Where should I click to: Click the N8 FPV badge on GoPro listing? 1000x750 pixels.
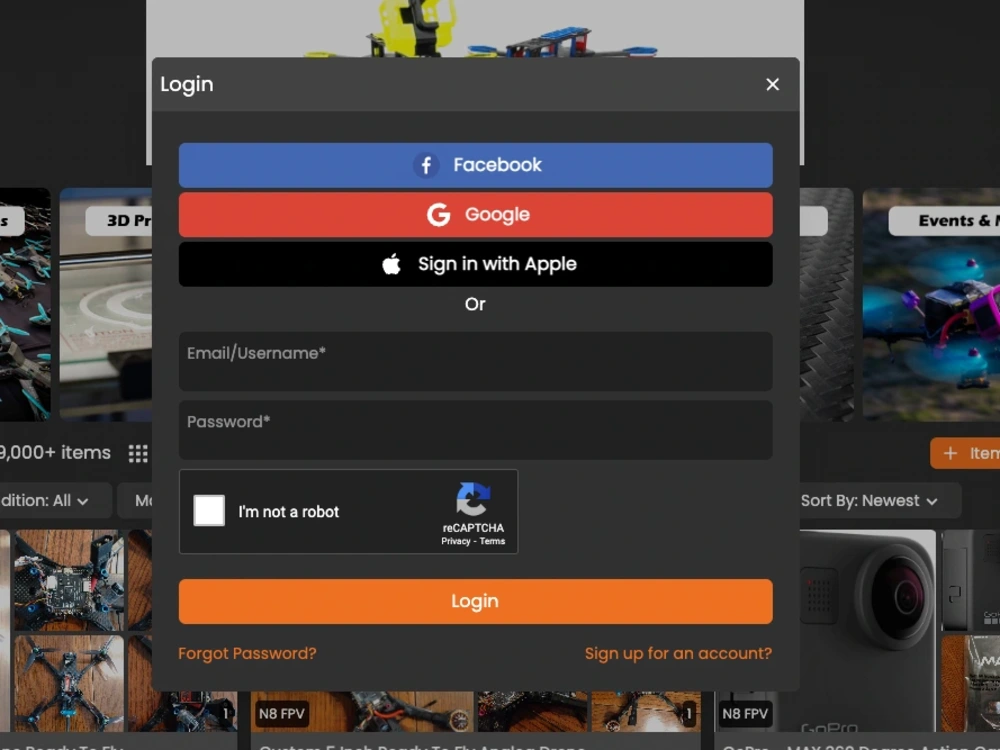click(745, 714)
